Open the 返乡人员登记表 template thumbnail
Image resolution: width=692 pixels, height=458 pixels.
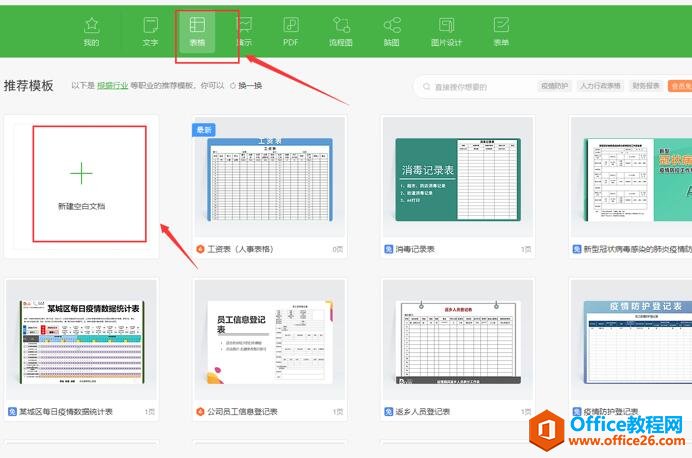(457, 341)
